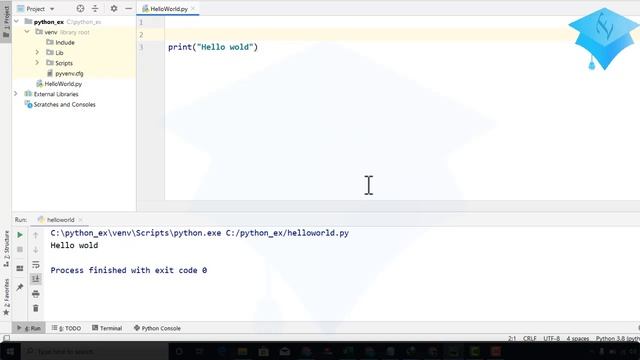Screen dimensions: 640x360
Task: Collapse the venv folder
Action: [27, 32]
